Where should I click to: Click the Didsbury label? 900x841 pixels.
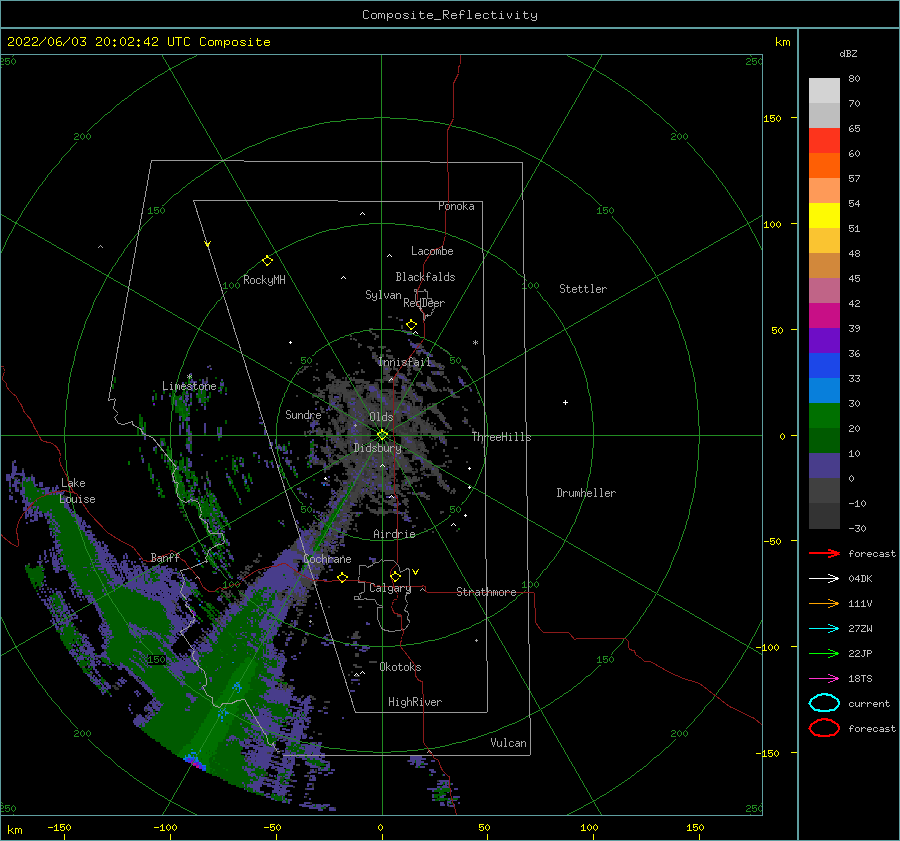[x=377, y=448]
